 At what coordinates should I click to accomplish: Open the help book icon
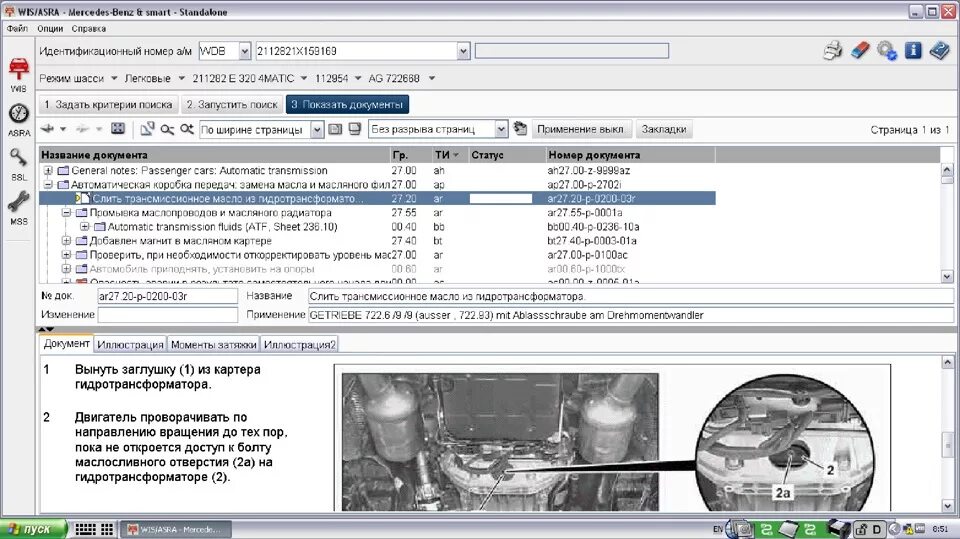tap(939, 51)
